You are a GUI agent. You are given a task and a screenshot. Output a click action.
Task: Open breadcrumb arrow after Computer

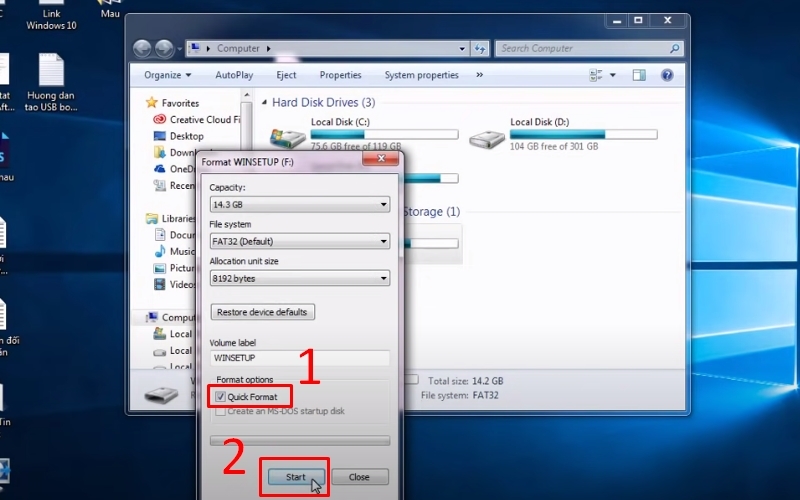click(x=268, y=48)
